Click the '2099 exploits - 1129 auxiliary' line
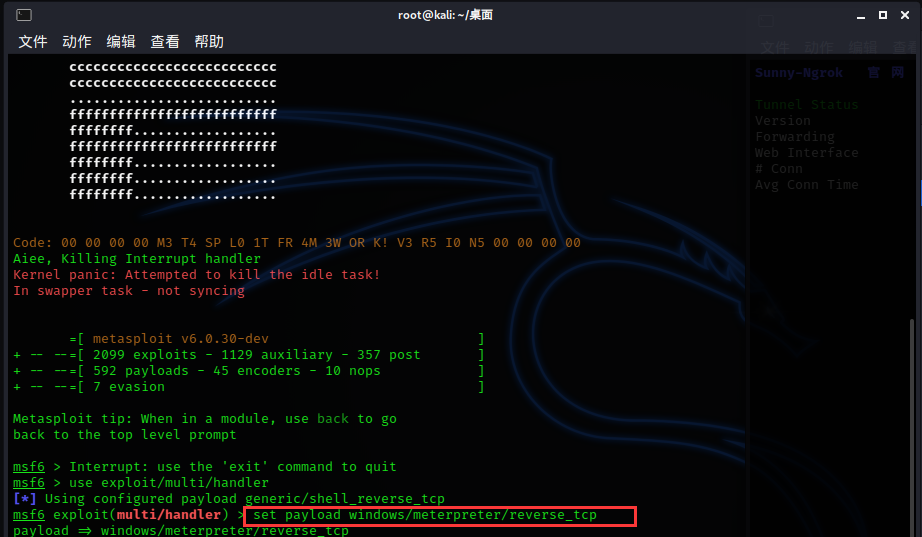Viewport: 922px width, 537px height. (x=248, y=355)
